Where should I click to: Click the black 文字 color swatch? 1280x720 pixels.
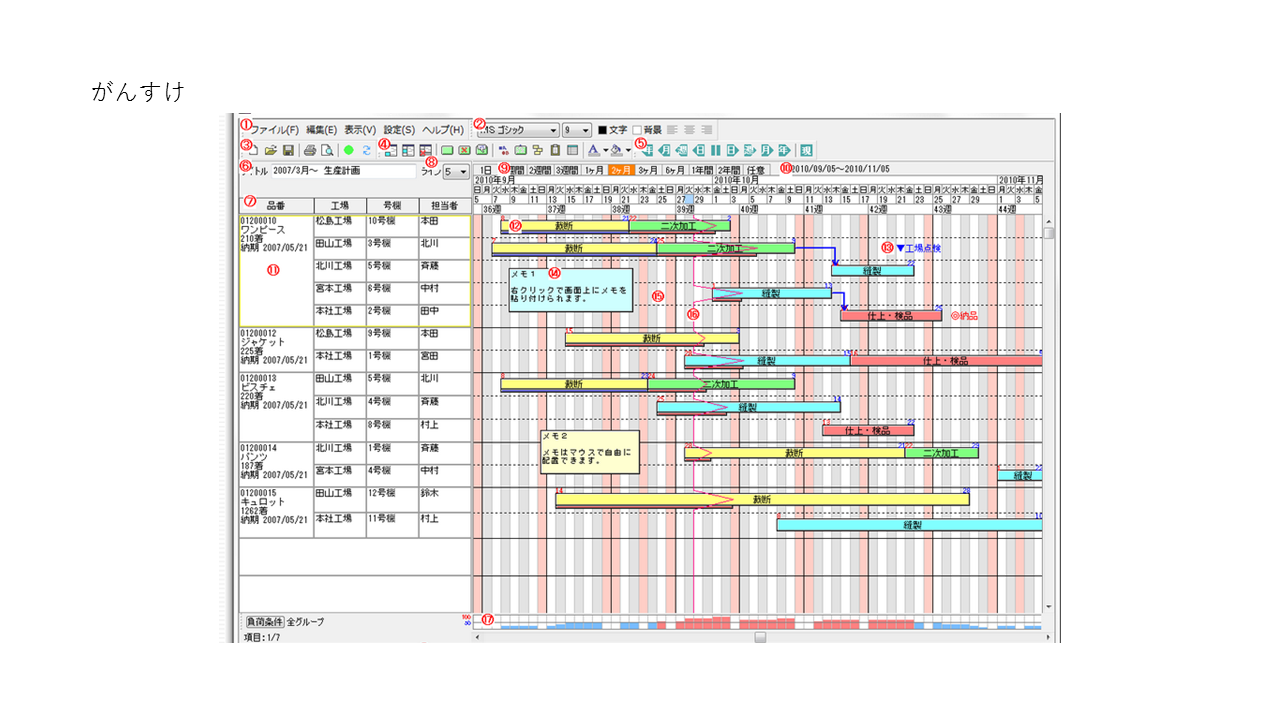(602, 129)
